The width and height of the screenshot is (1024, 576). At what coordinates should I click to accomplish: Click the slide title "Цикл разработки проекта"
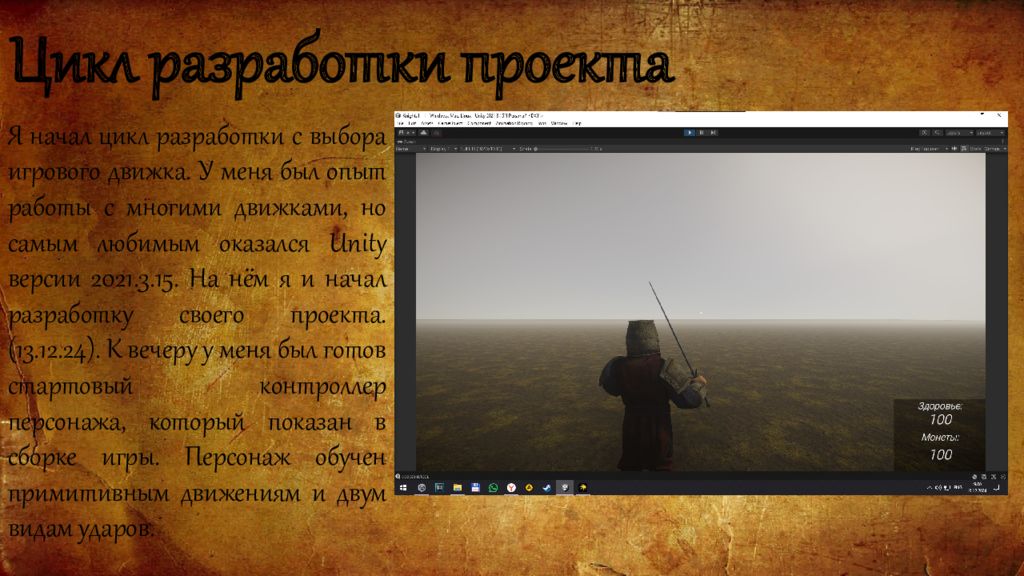pyautogui.click(x=342, y=65)
